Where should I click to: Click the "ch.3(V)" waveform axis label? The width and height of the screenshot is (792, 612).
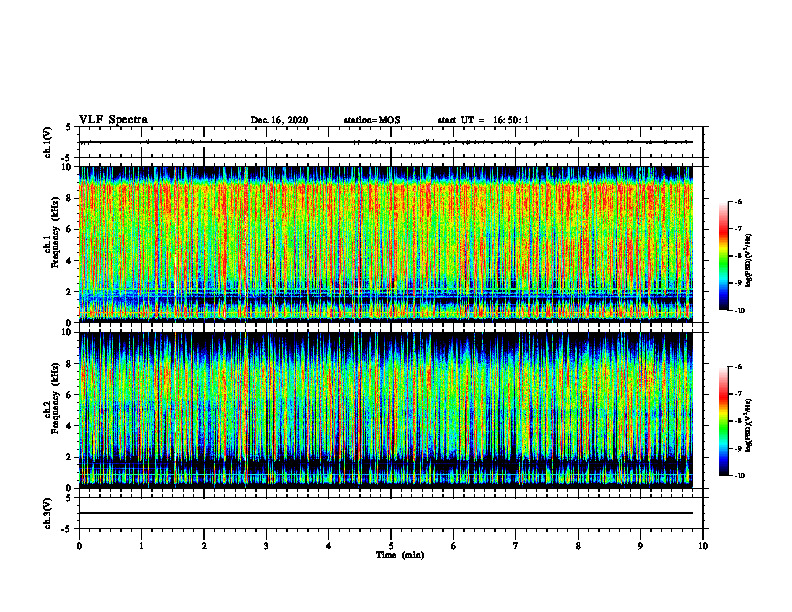(x=47, y=513)
